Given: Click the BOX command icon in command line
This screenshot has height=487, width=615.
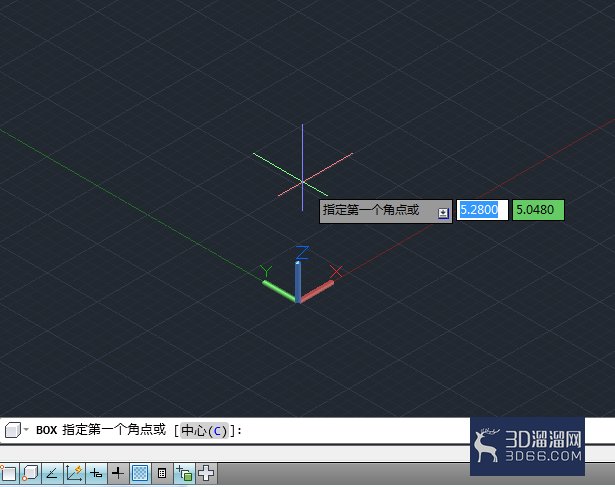Looking at the screenshot, I should tap(13, 430).
